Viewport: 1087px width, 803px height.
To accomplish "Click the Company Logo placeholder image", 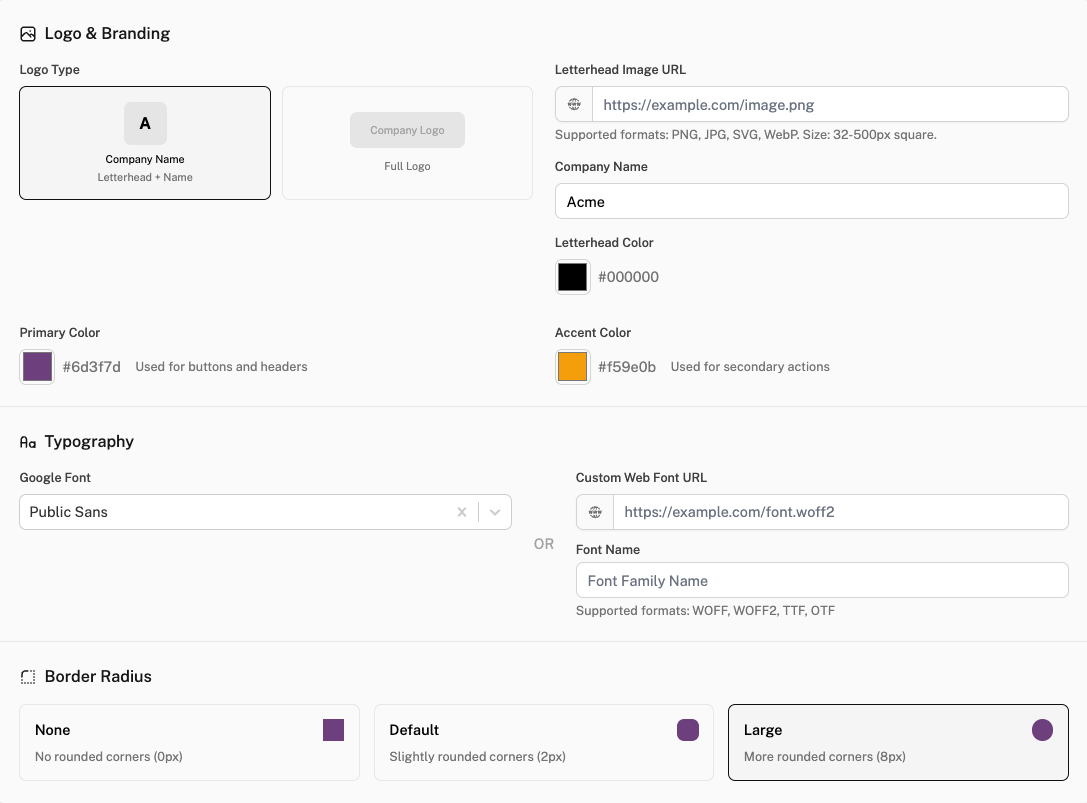I will click(407, 129).
